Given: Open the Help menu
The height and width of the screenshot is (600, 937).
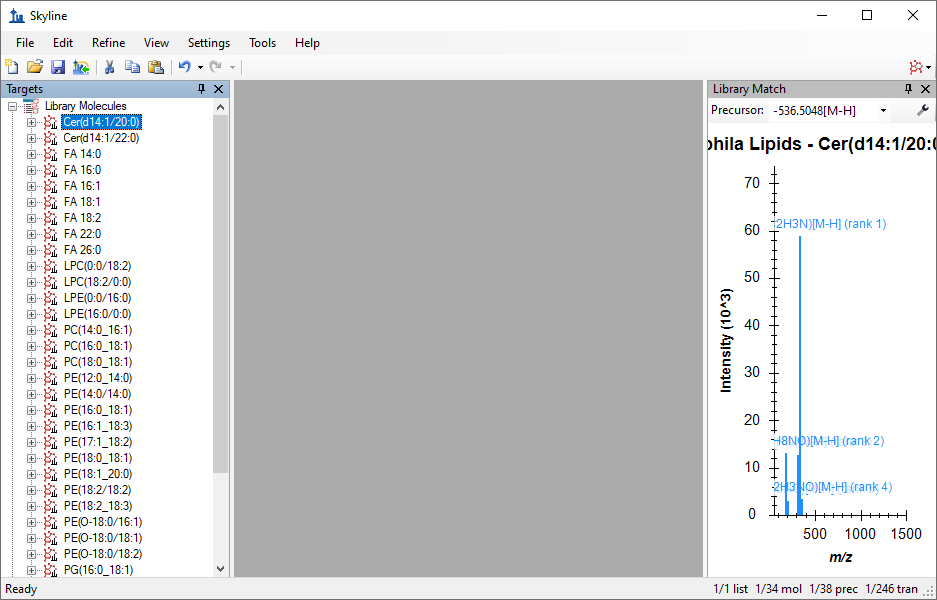Looking at the screenshot, I should click(x=307, y=43).
